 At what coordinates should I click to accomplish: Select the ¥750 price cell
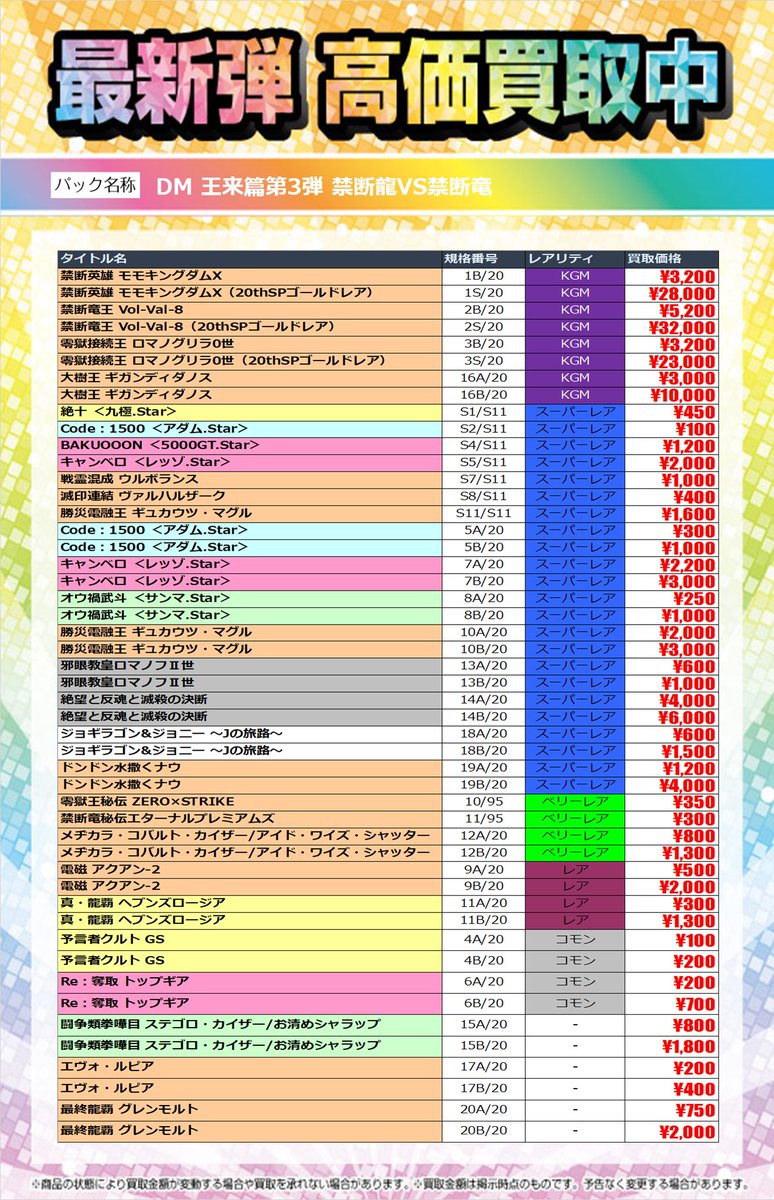671,1110
